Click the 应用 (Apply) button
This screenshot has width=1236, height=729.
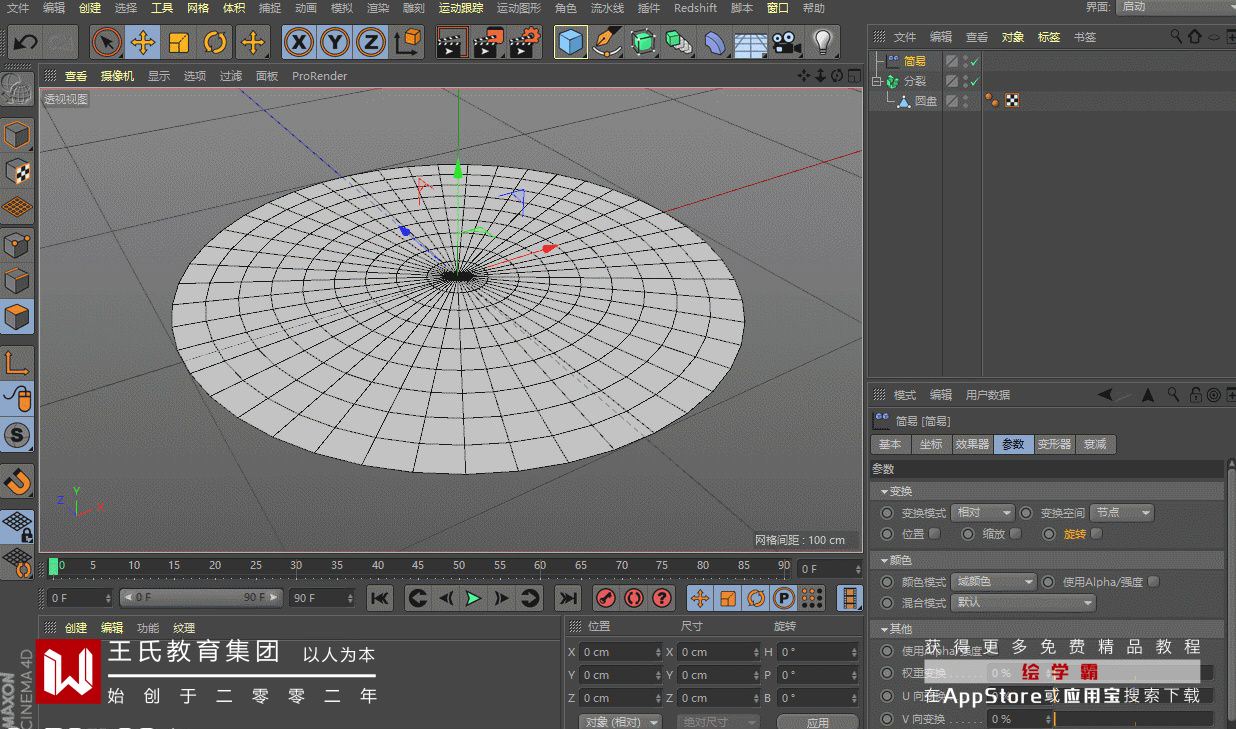click(x=816, y=722)
